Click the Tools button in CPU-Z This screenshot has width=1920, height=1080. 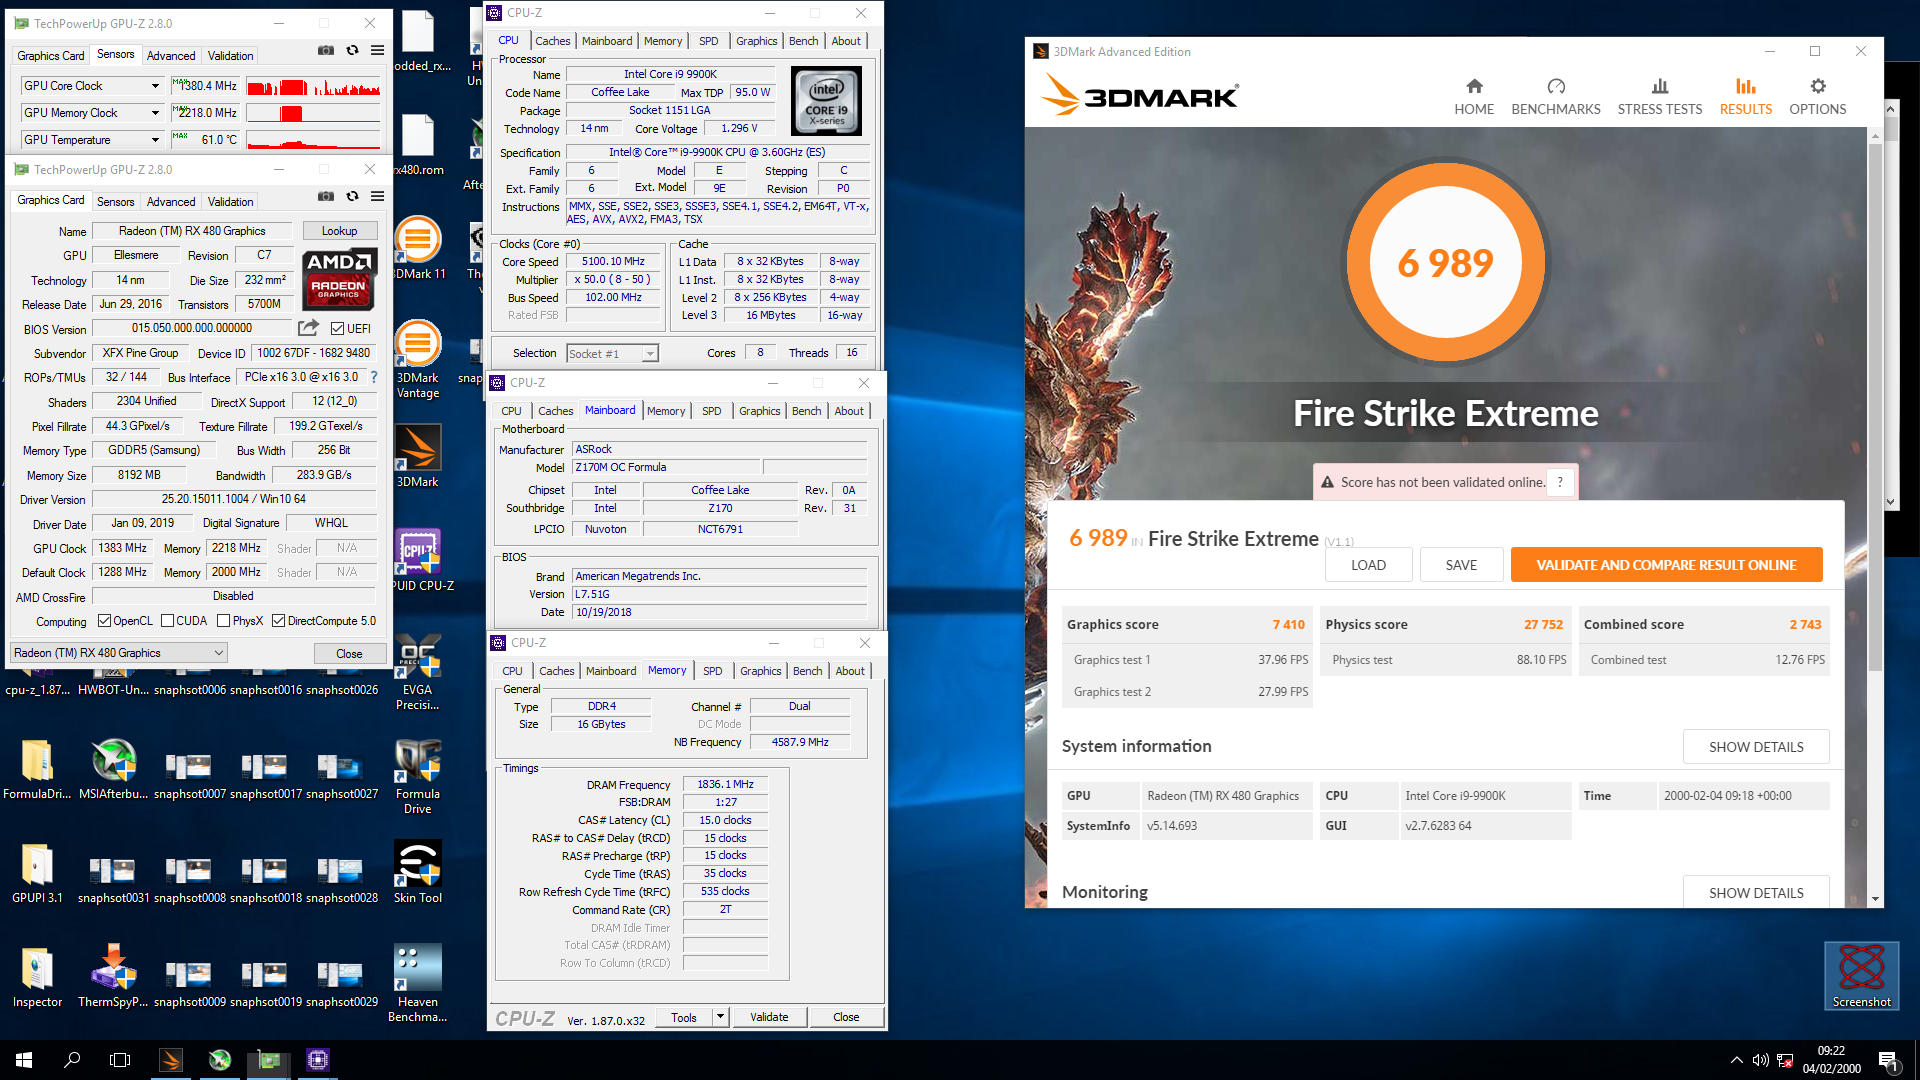[x=684, y=1017]
